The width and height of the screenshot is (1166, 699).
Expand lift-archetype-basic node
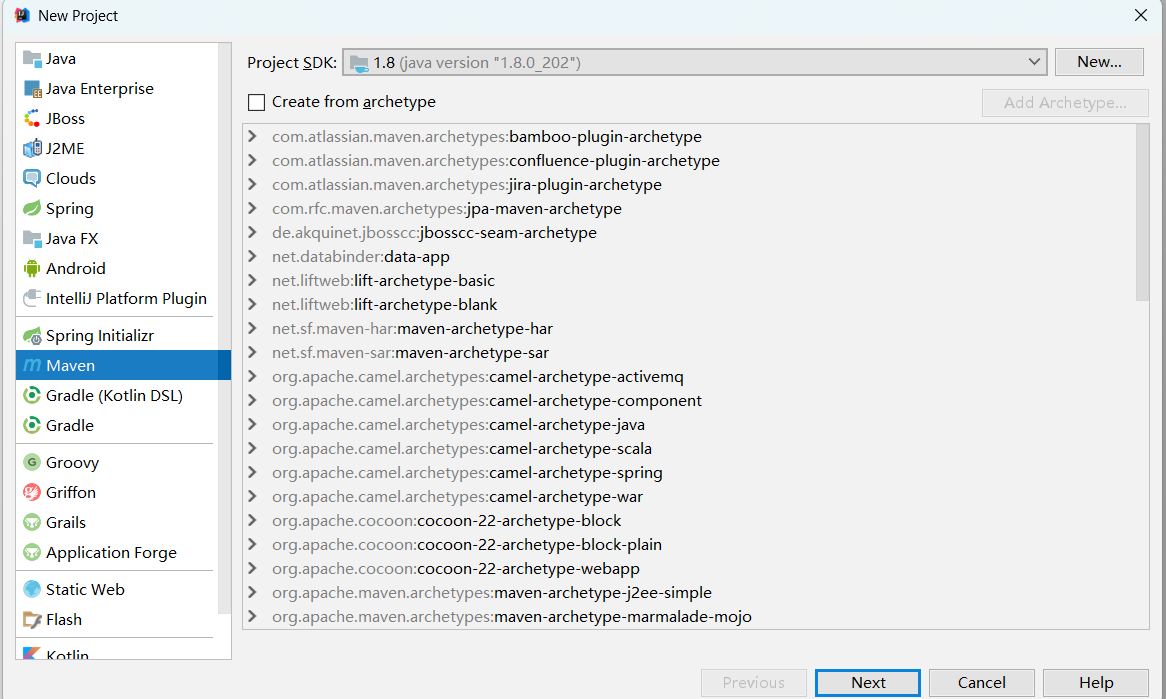point(252,280)
